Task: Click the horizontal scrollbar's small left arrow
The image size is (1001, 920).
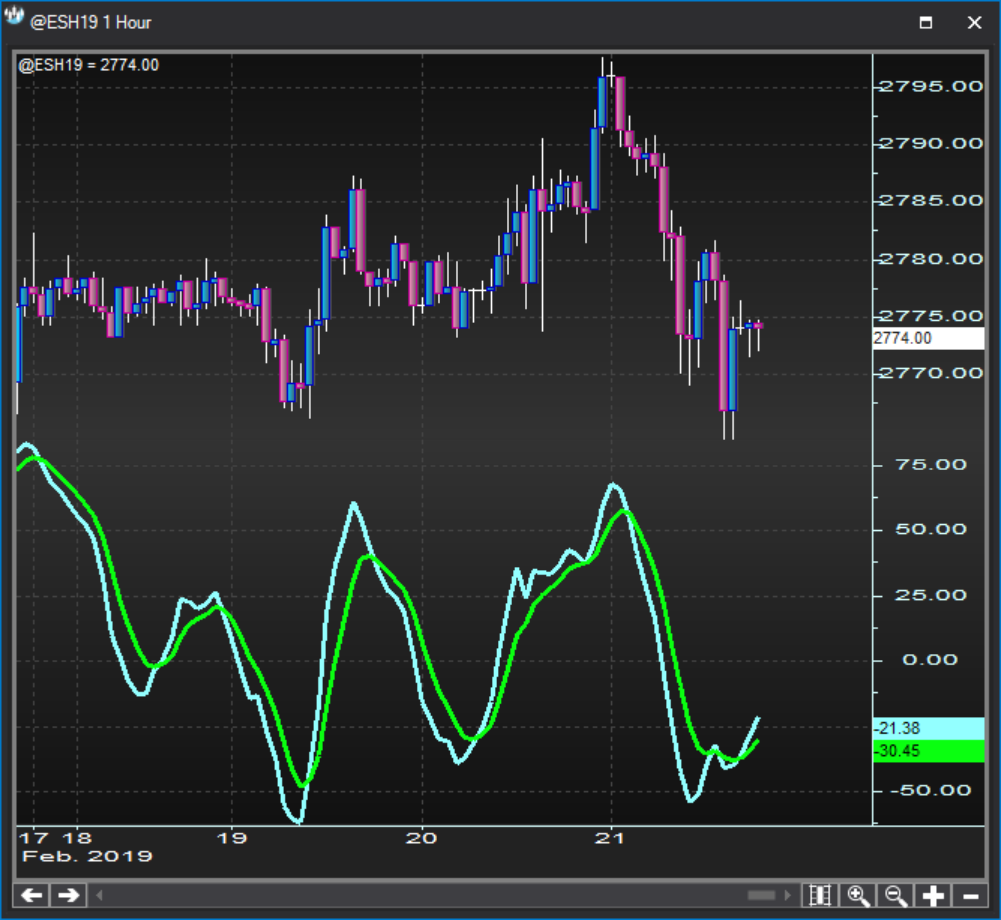Action: coord(99,895)
